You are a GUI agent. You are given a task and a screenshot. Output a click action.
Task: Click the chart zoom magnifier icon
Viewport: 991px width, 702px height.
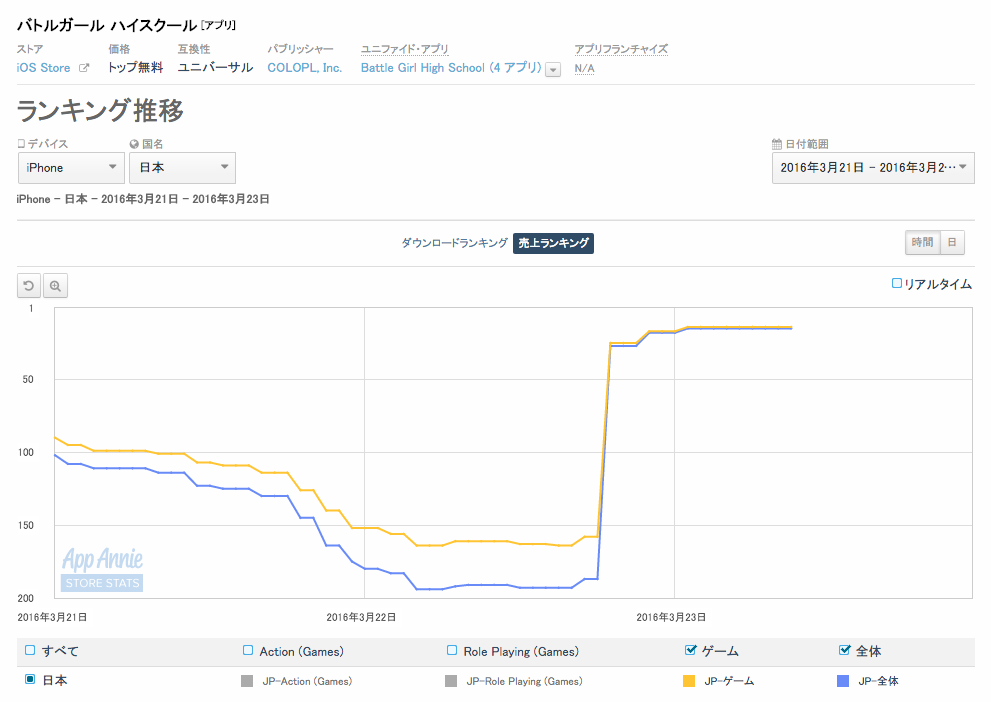click(55, 286)
